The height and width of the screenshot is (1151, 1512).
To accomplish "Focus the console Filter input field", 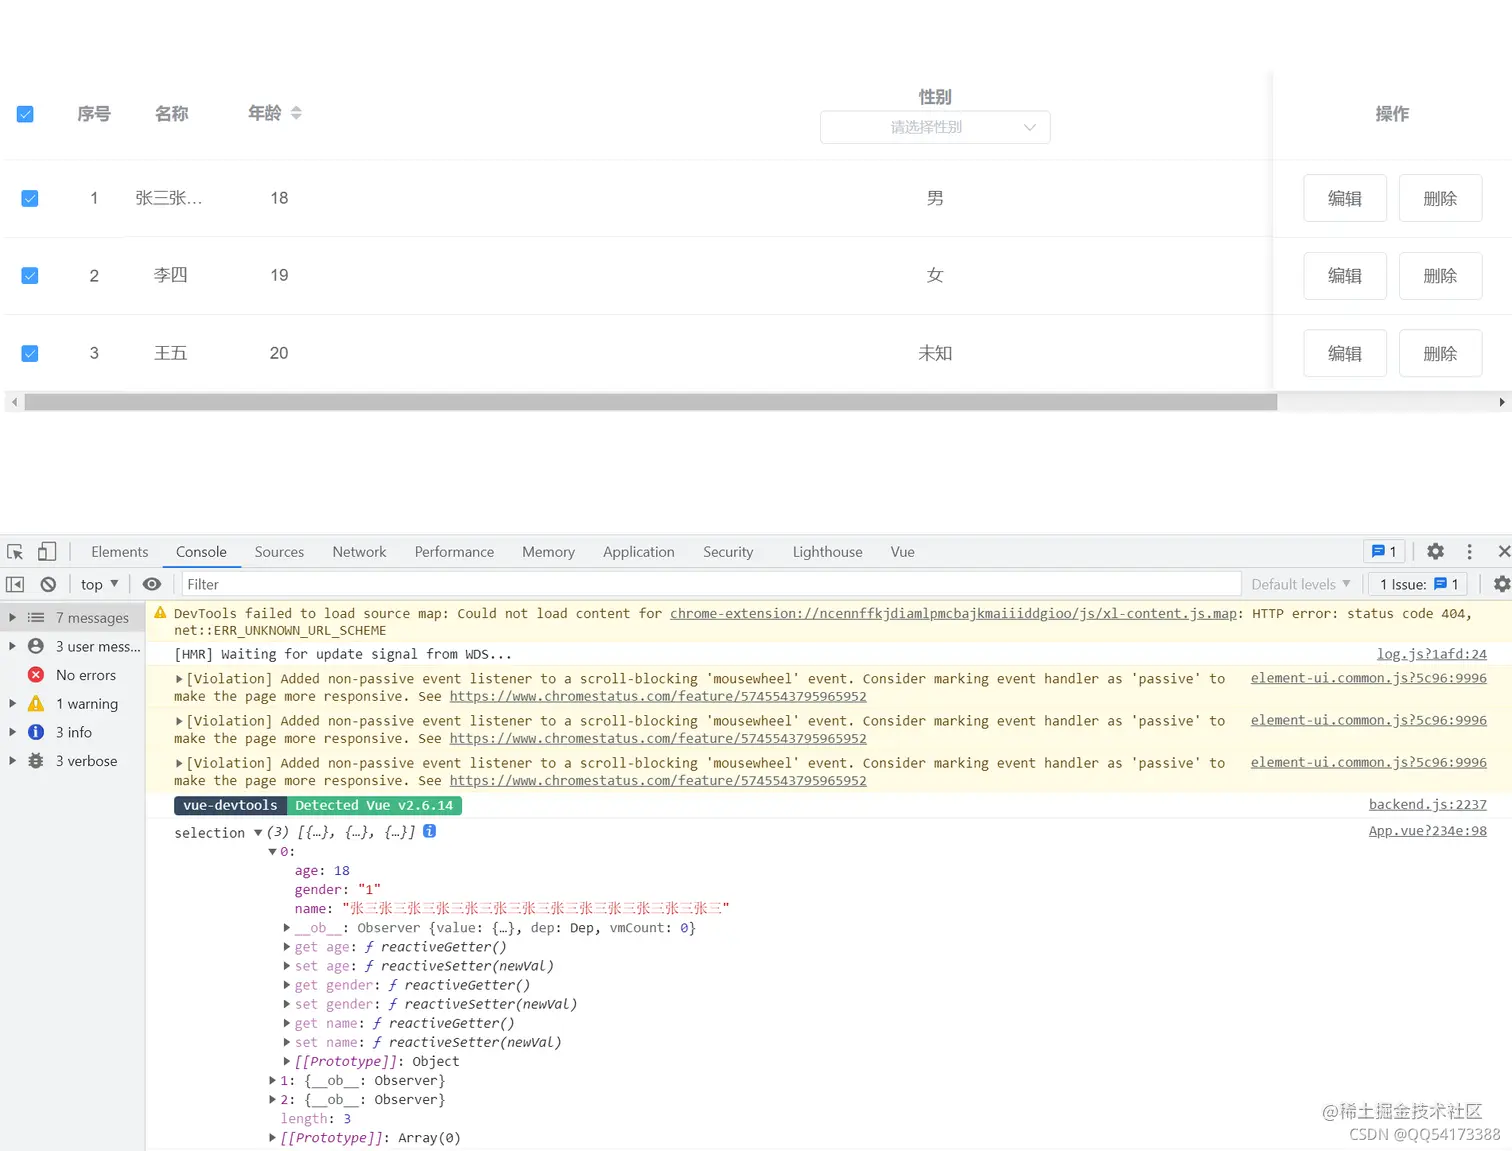I will pyautogui.click(x=710, y=584).
